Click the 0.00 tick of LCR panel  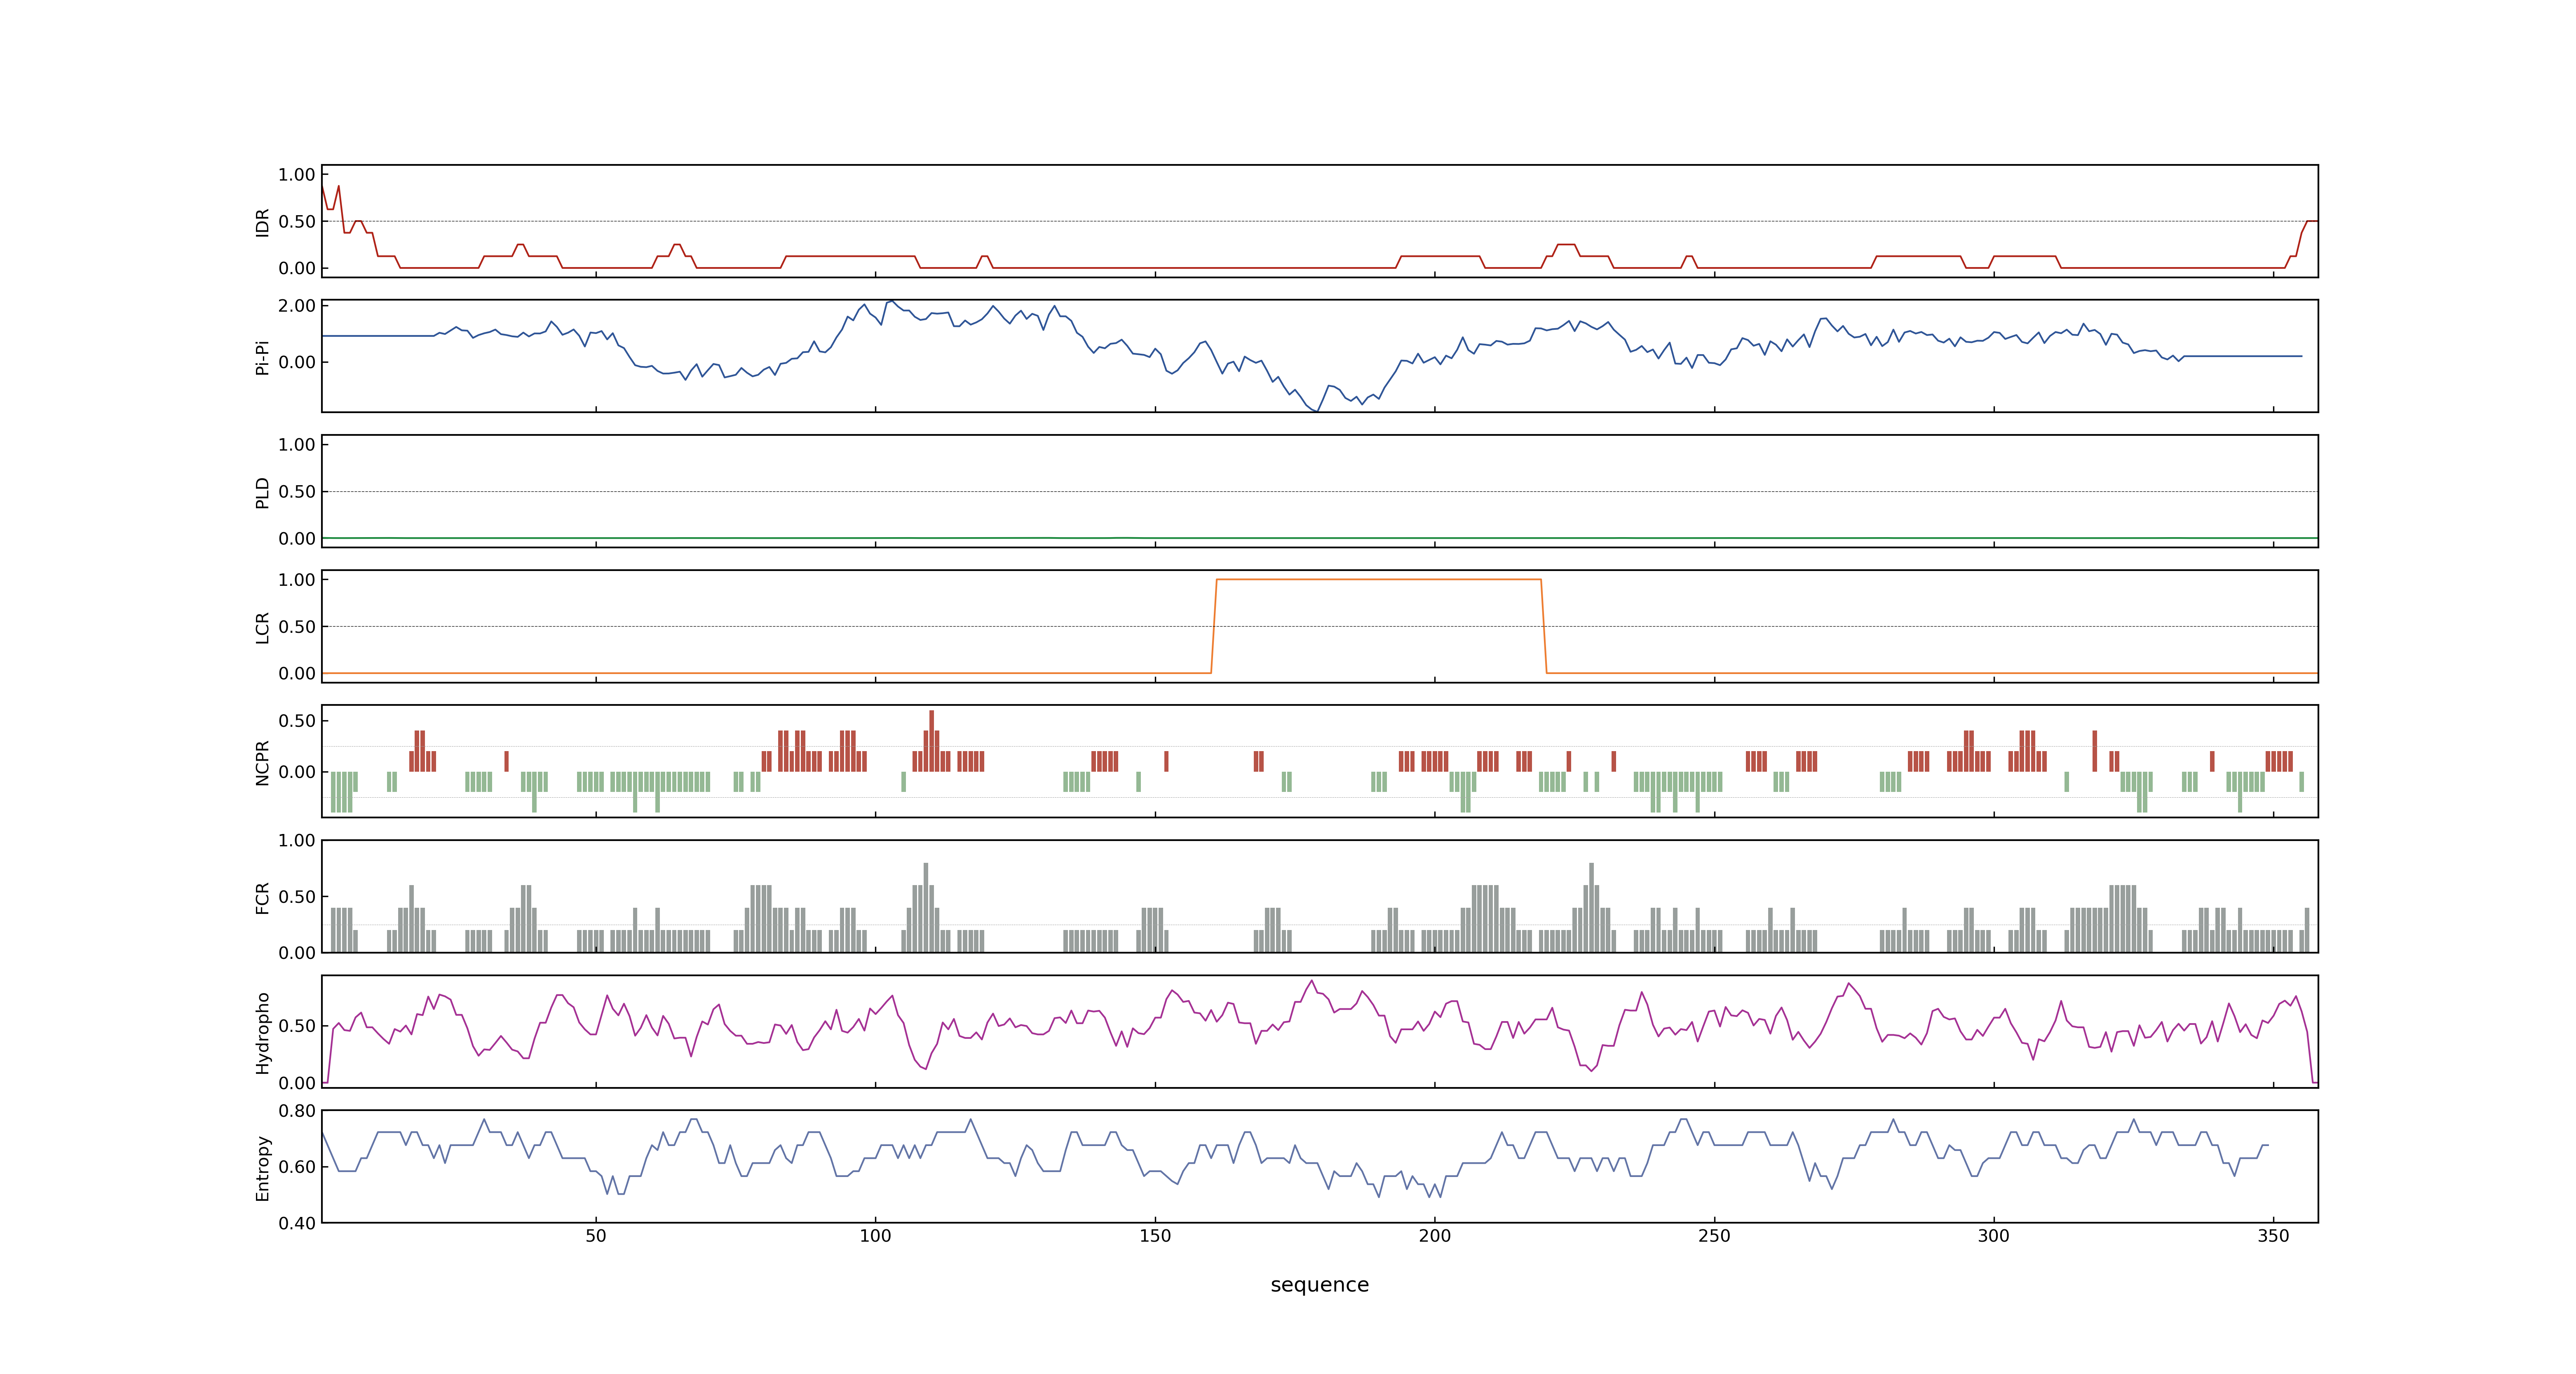297,673
